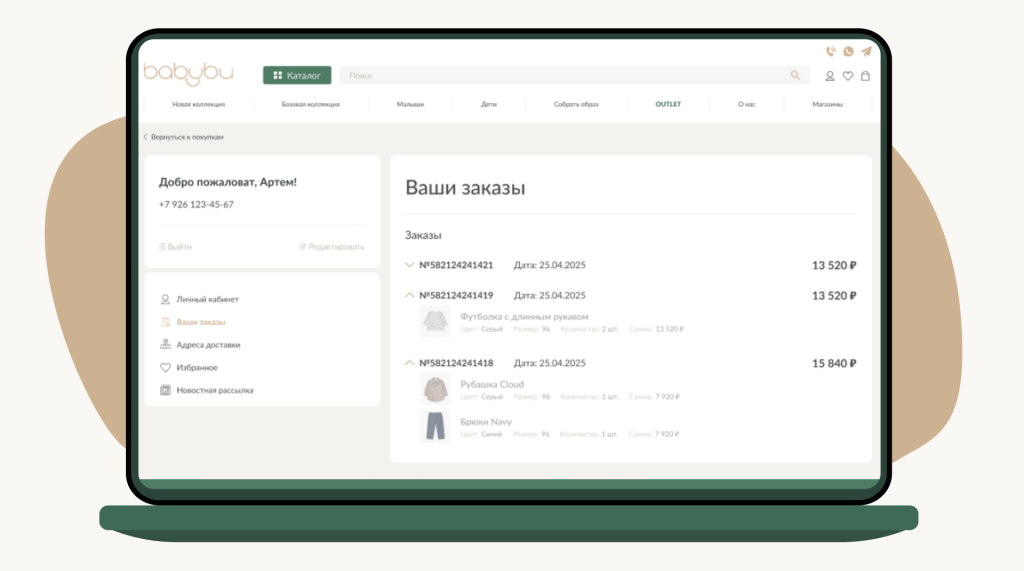Click total 15 840 ₽

click(834, 363)
